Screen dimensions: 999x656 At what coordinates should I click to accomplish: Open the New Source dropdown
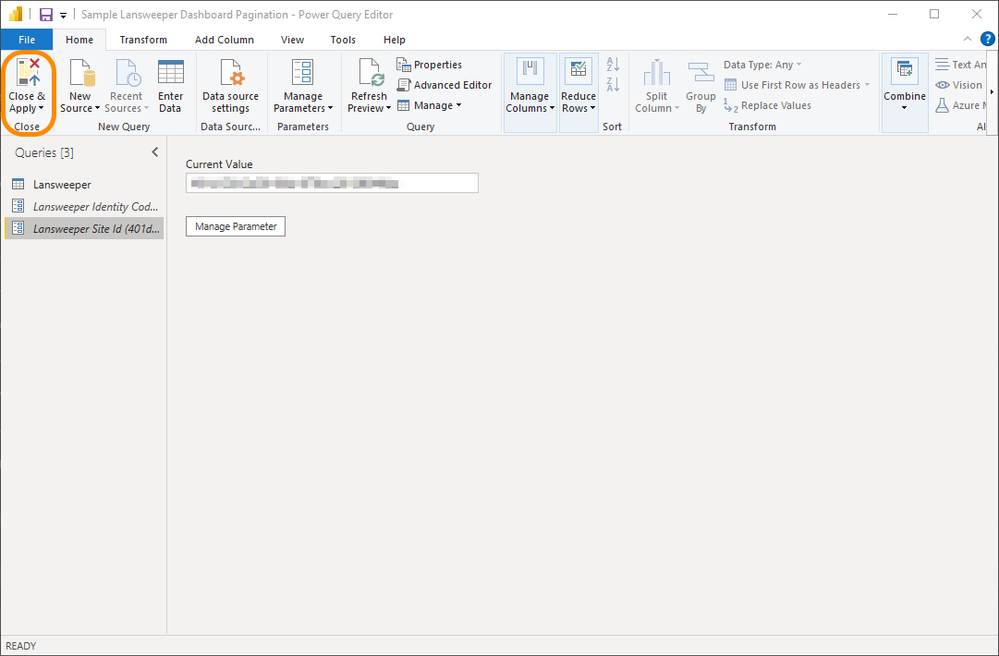click(x=79, y=85)
